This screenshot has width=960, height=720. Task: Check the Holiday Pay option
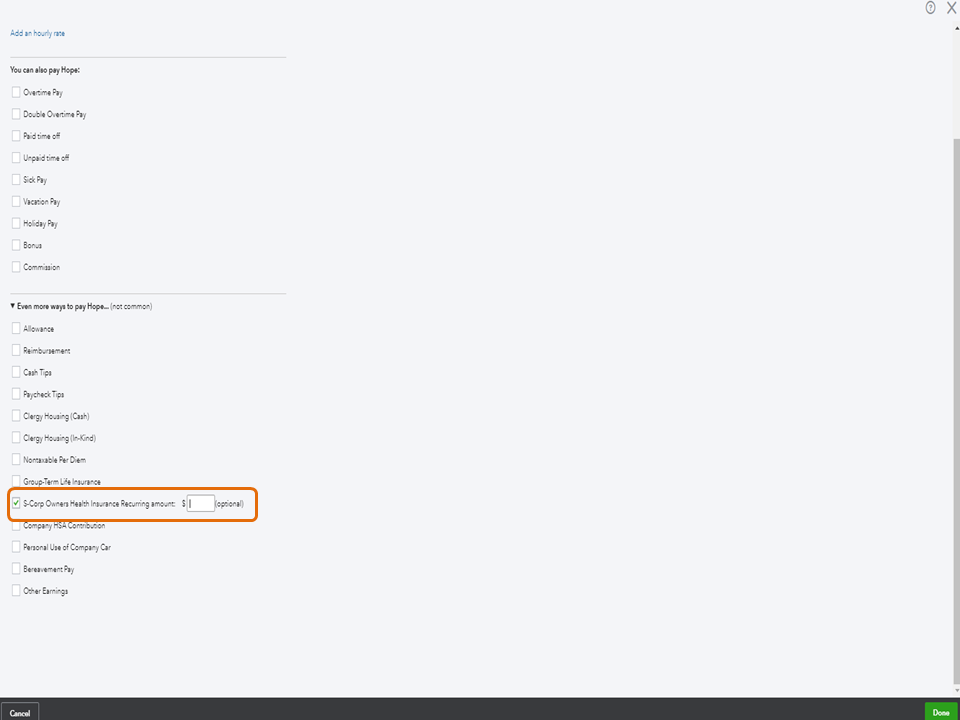click(16, 224)
